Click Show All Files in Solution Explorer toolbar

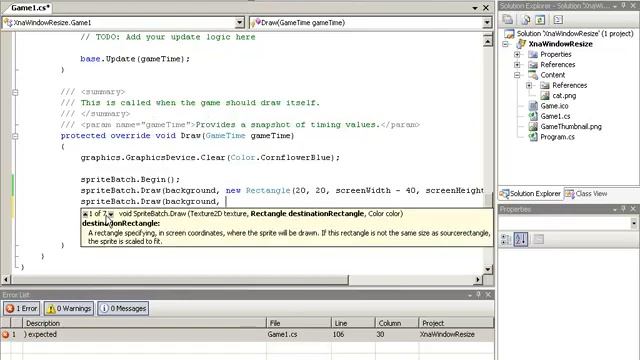[x=526, y=20]
